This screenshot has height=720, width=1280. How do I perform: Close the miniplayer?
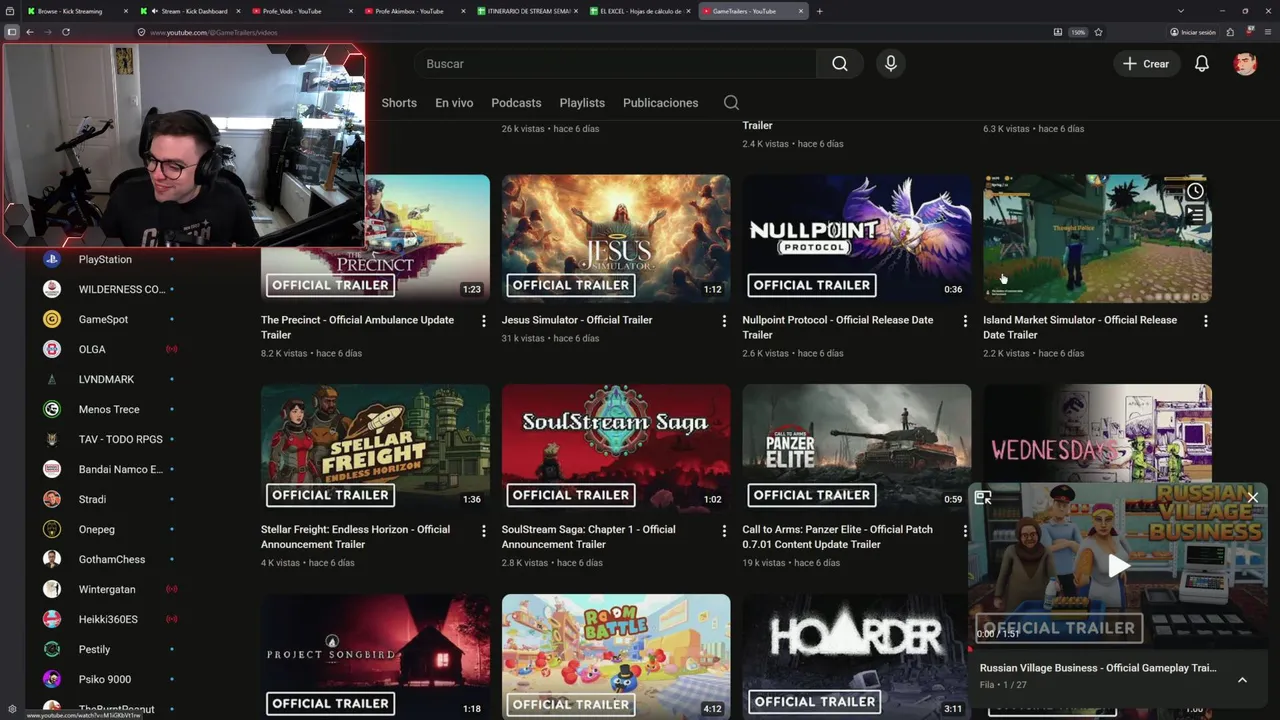pos(1253,497)
